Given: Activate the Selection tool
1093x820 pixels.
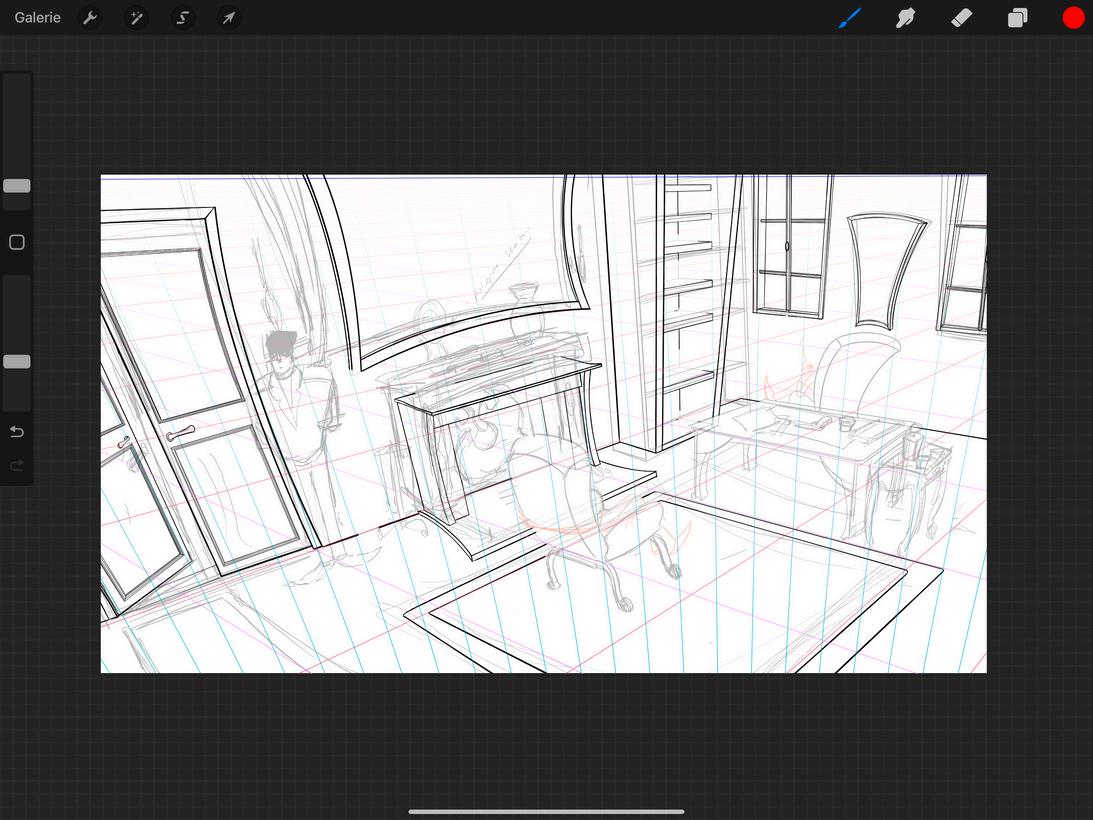Looking at the screenshot, I should coord(183,17).
